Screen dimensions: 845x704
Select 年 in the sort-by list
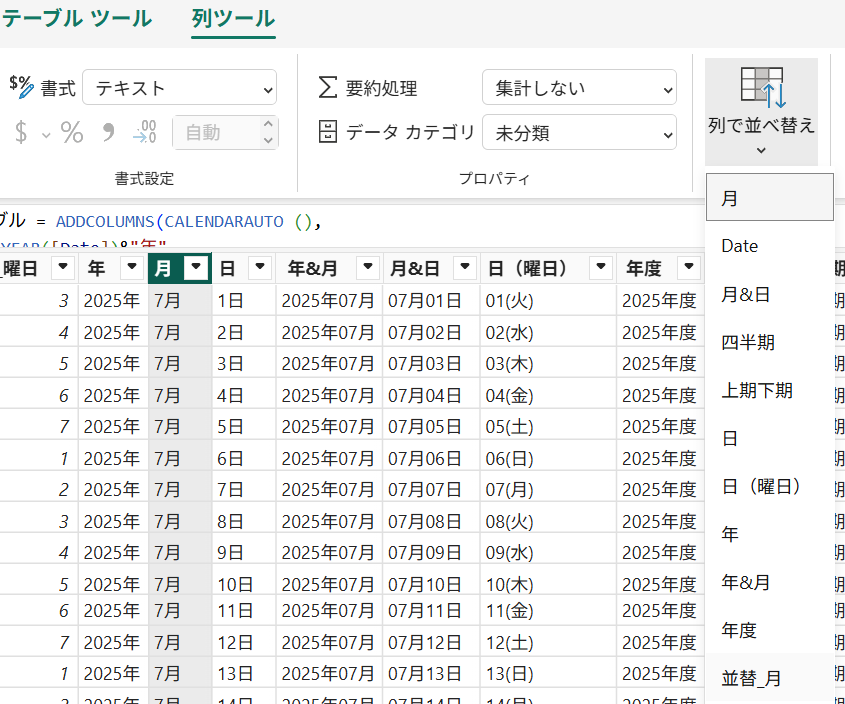(x=770, y=534)
